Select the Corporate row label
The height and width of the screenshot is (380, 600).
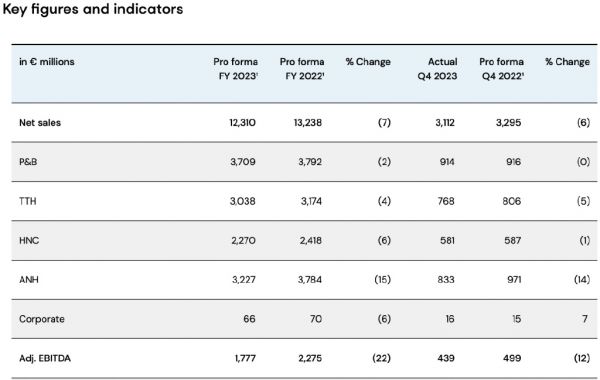(42, 319)
